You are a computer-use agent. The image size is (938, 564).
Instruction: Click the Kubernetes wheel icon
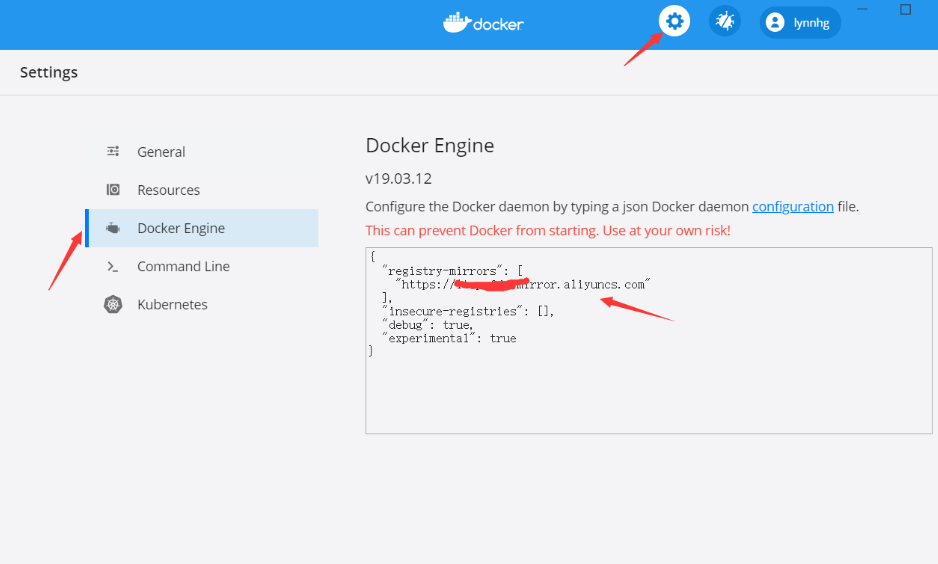[113, 304]
